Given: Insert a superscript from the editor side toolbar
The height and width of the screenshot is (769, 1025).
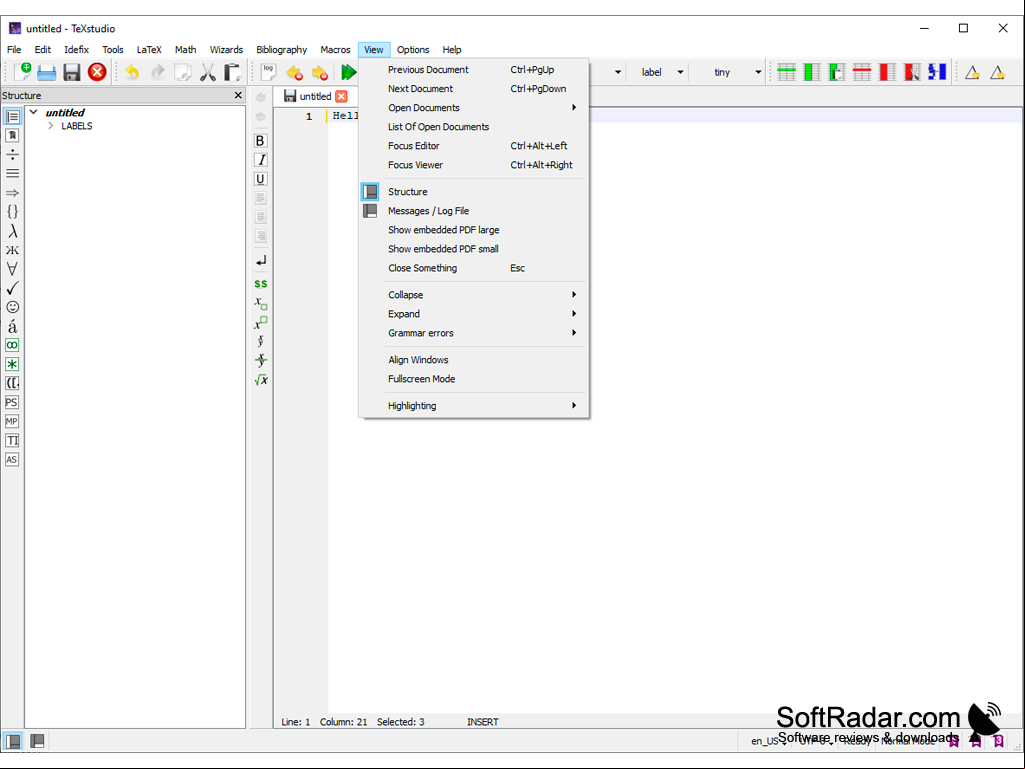Looking at the screenshot, I should [261, 322].
